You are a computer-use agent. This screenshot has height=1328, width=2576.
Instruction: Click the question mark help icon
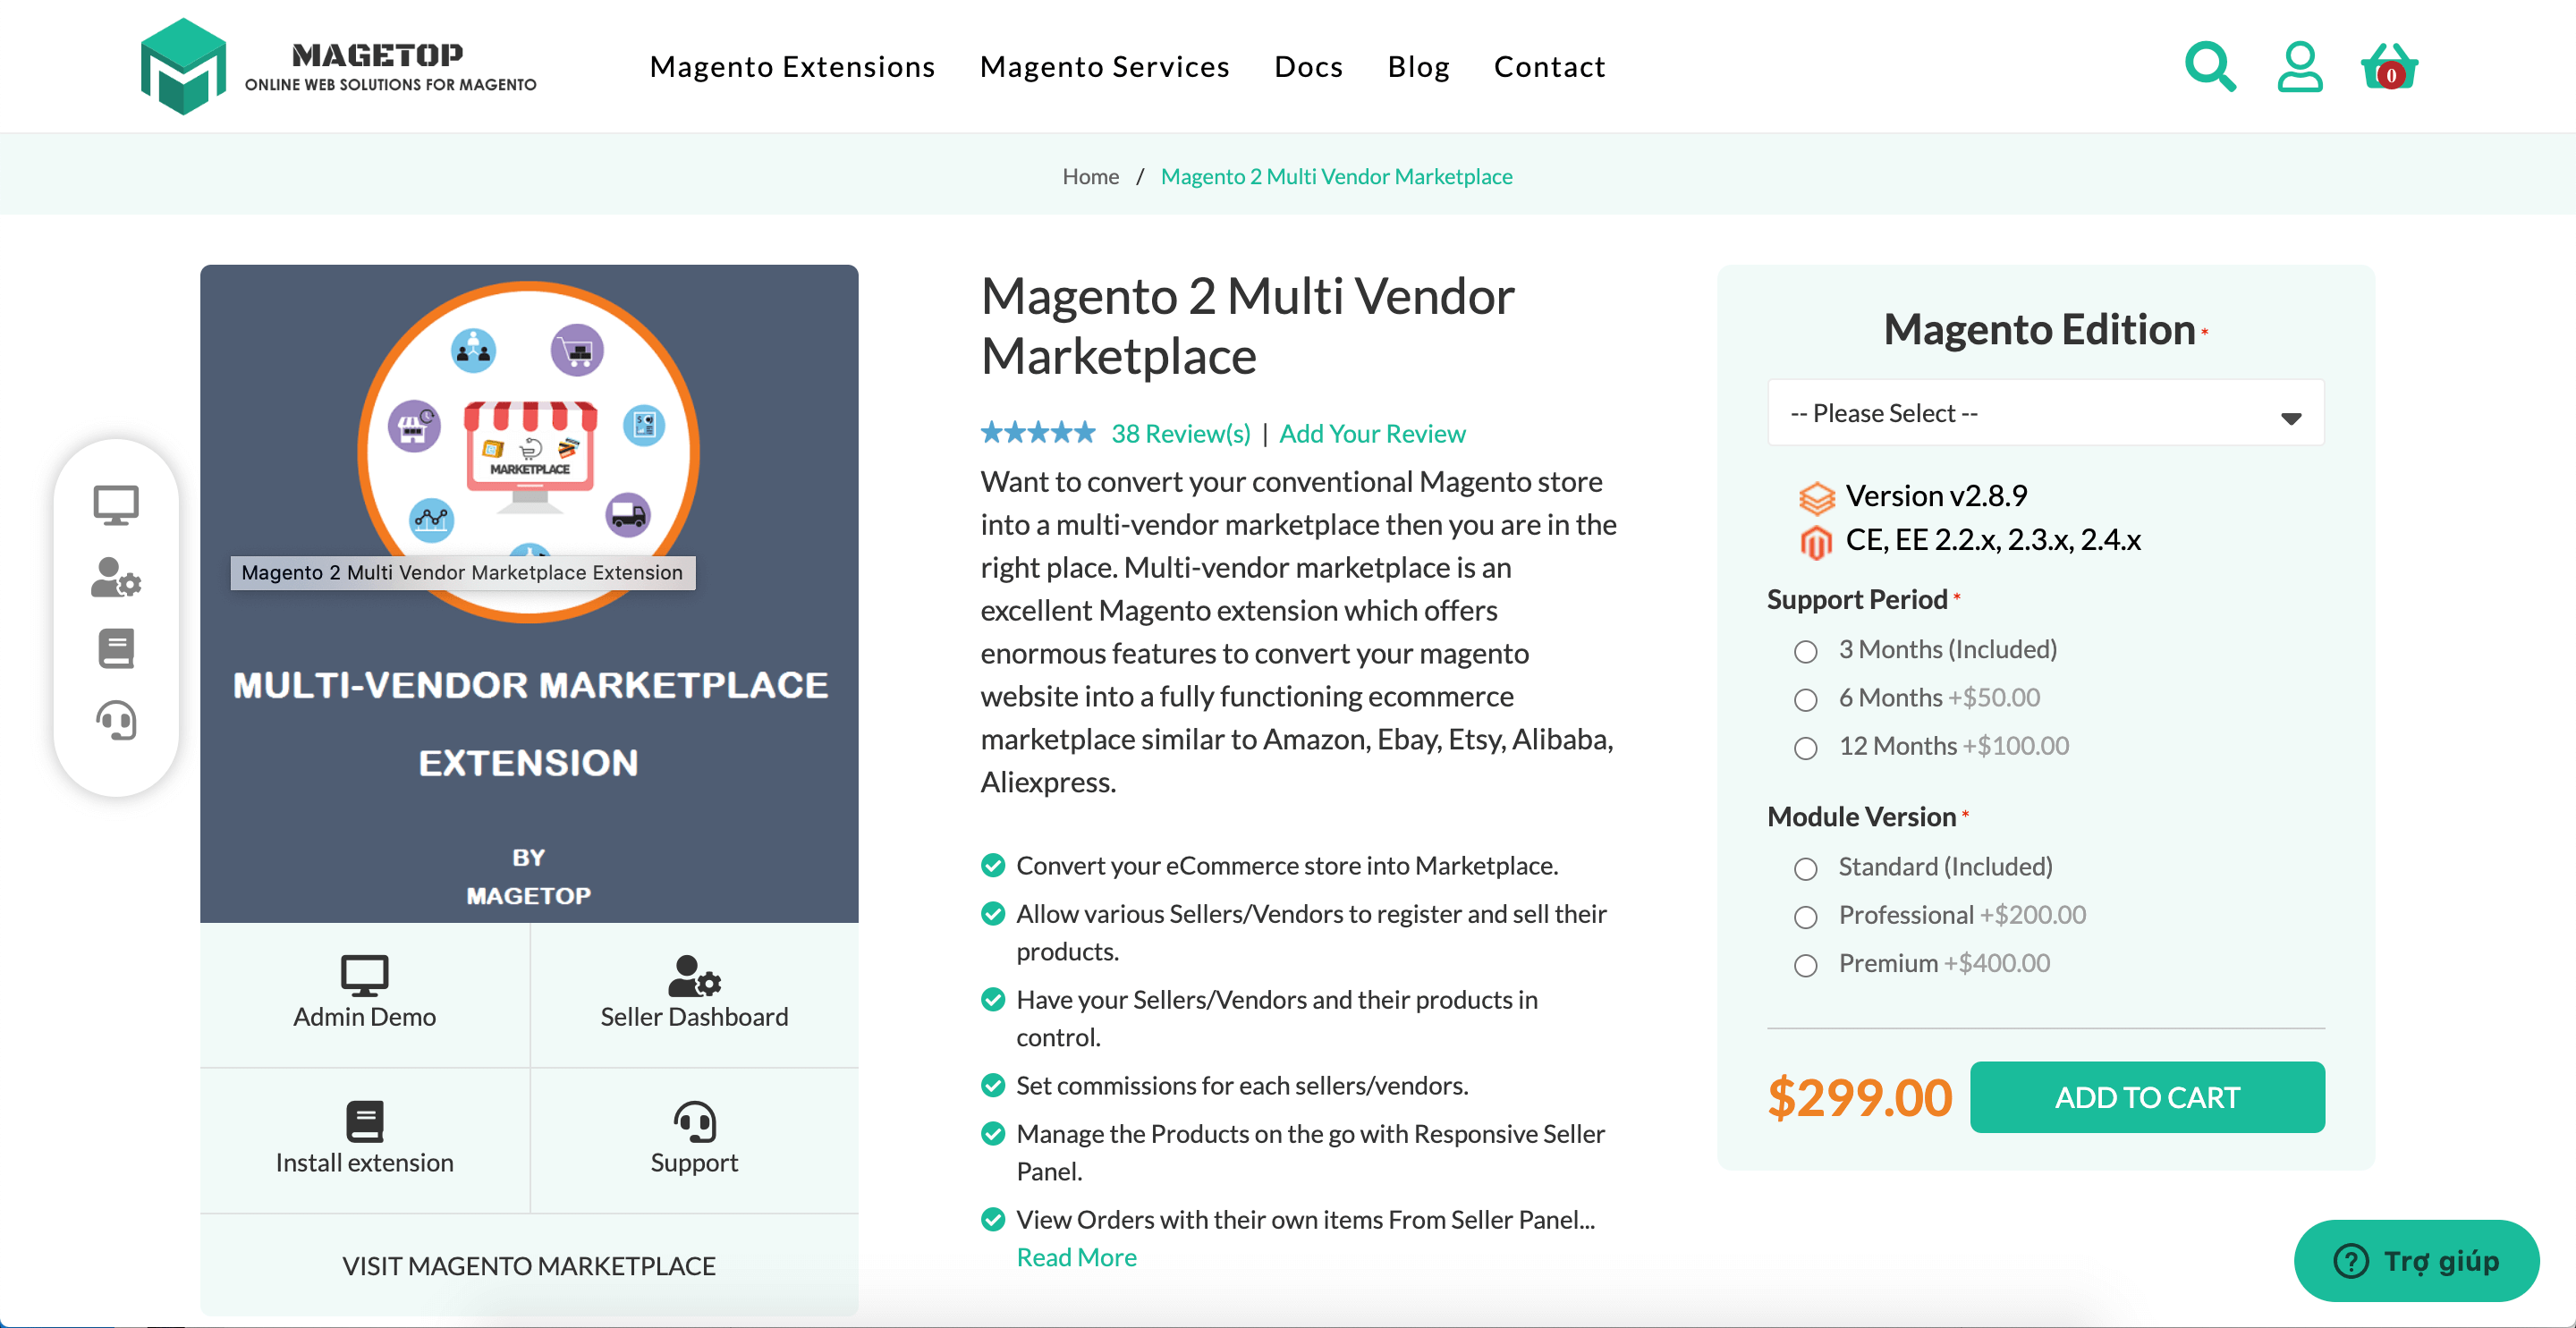[x=2351, y=1261]
